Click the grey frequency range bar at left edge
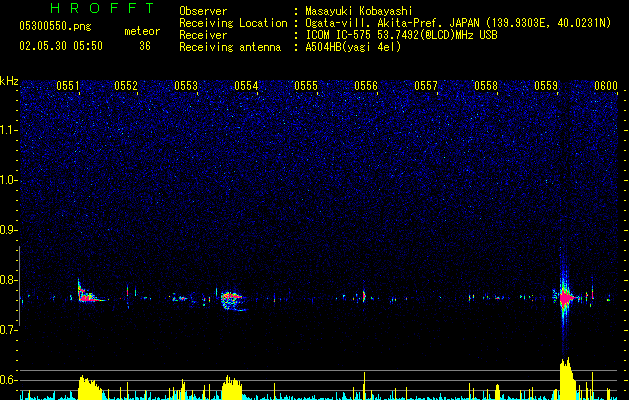The image size is (629, 400). click(20, 286)
